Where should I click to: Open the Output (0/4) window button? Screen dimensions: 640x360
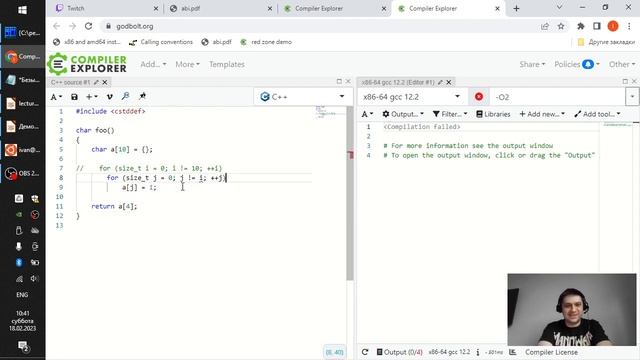[400, 352]
